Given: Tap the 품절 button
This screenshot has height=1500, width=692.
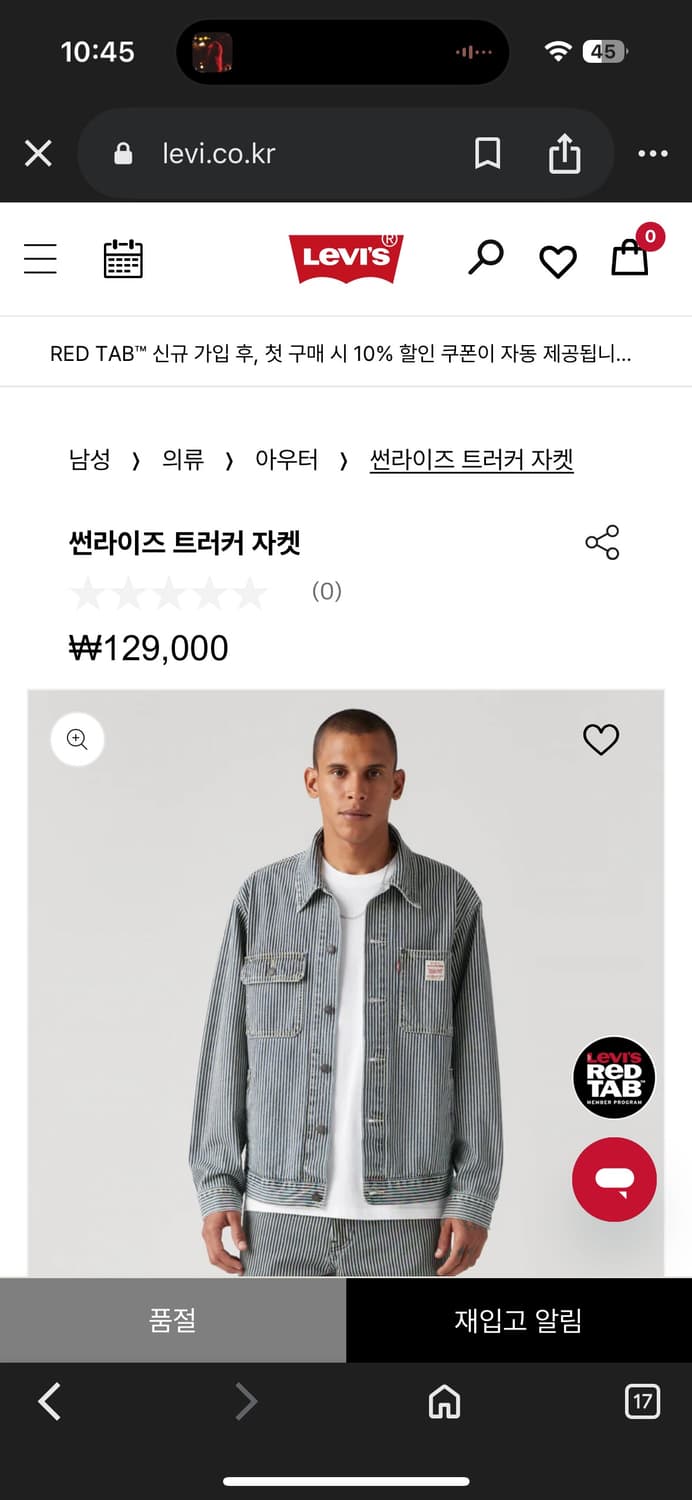Looking at the screenshot, I should (173, 1320).
